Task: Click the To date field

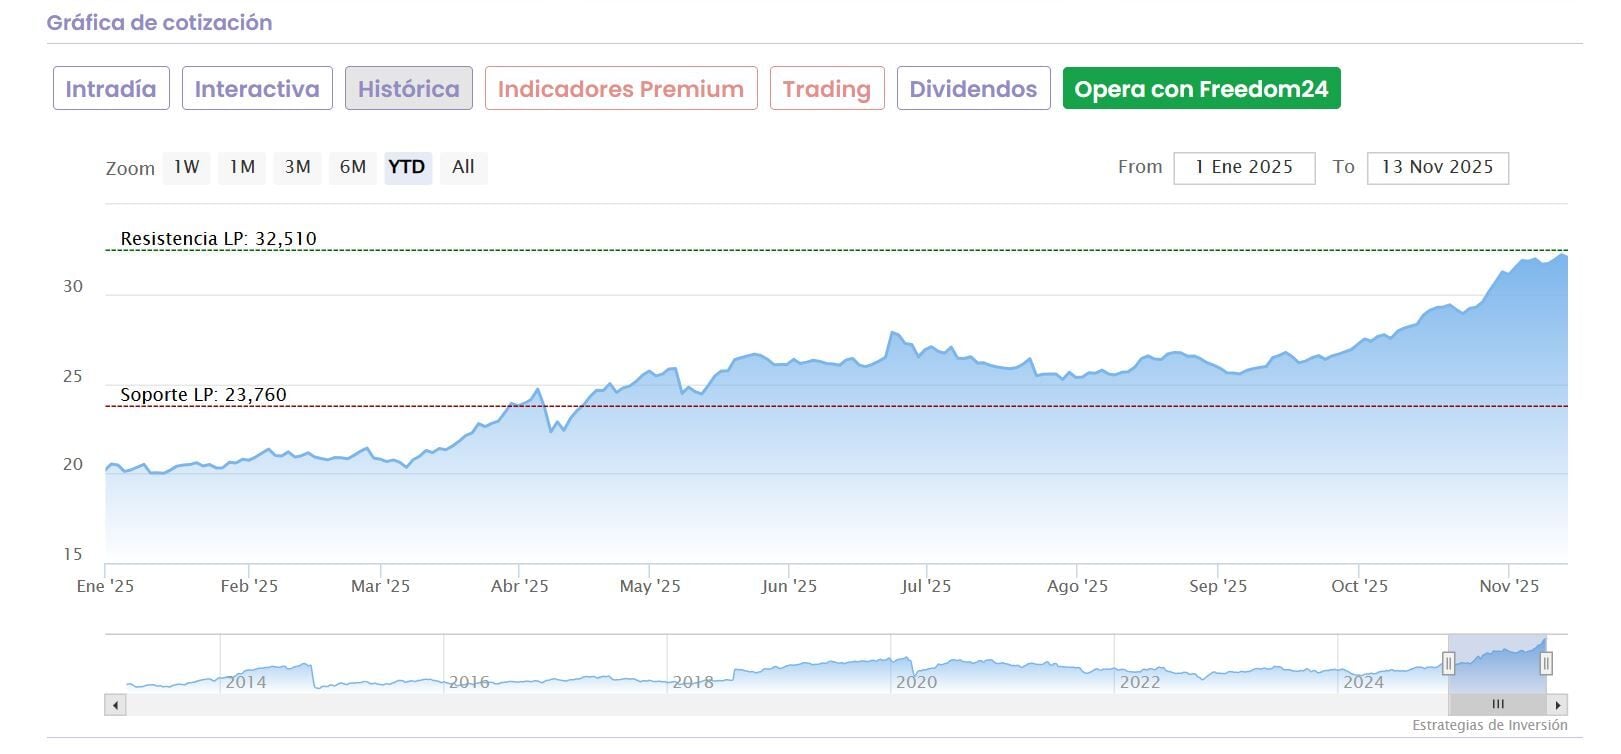Action: pyautogui.click(x=1437, y=168)
